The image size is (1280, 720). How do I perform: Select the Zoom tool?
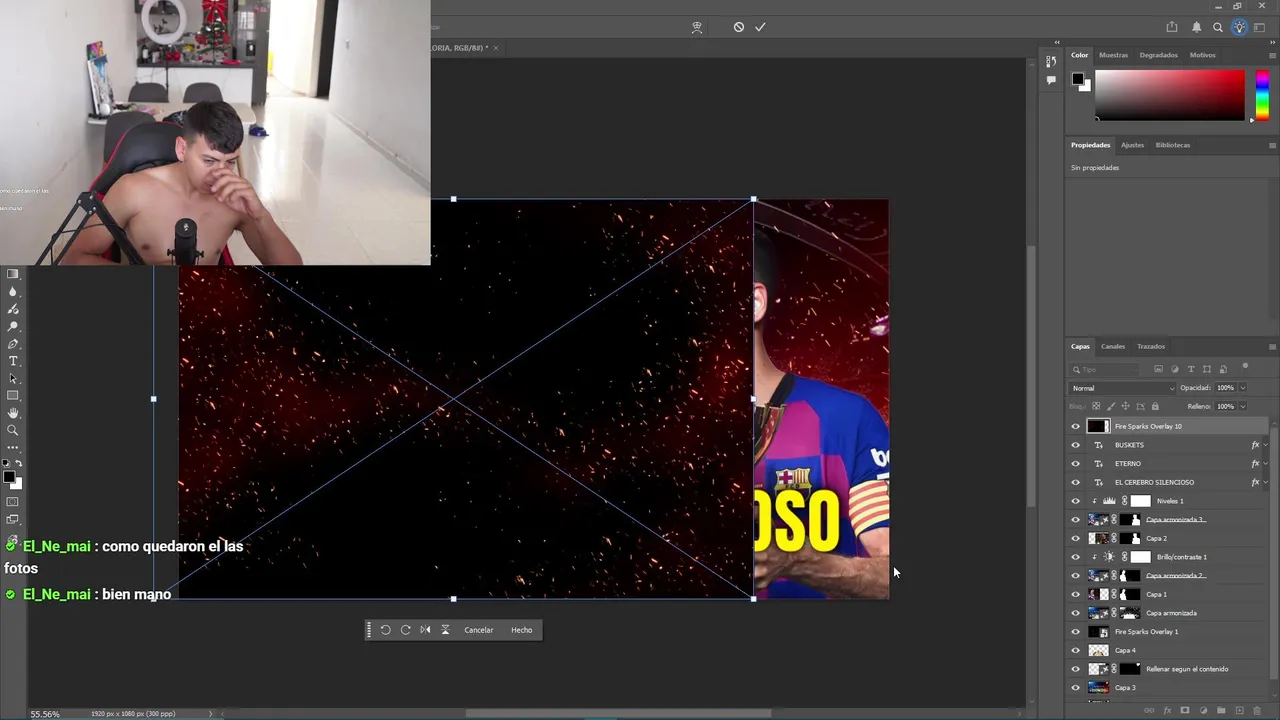click(13, 430)
